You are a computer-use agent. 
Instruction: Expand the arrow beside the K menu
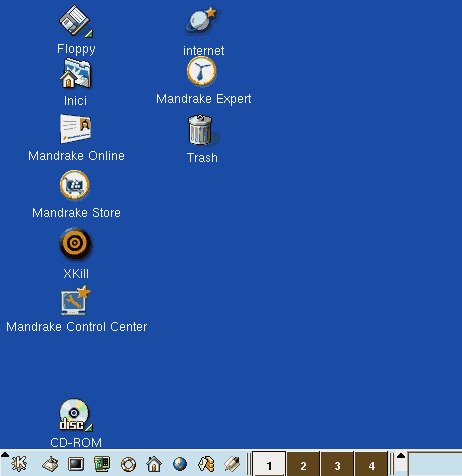5,454
